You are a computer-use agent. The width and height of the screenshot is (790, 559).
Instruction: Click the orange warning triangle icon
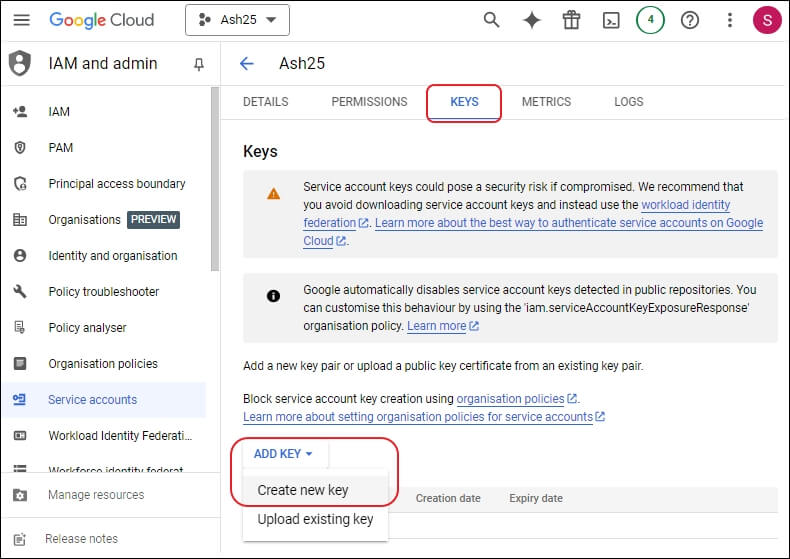coord(274,193)
